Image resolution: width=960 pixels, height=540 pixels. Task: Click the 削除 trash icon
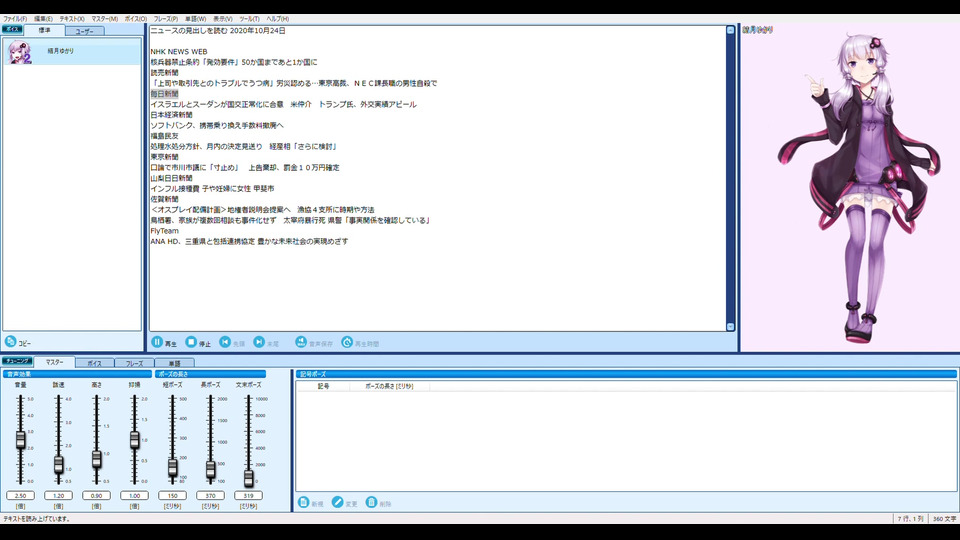(x=371, y=502)
